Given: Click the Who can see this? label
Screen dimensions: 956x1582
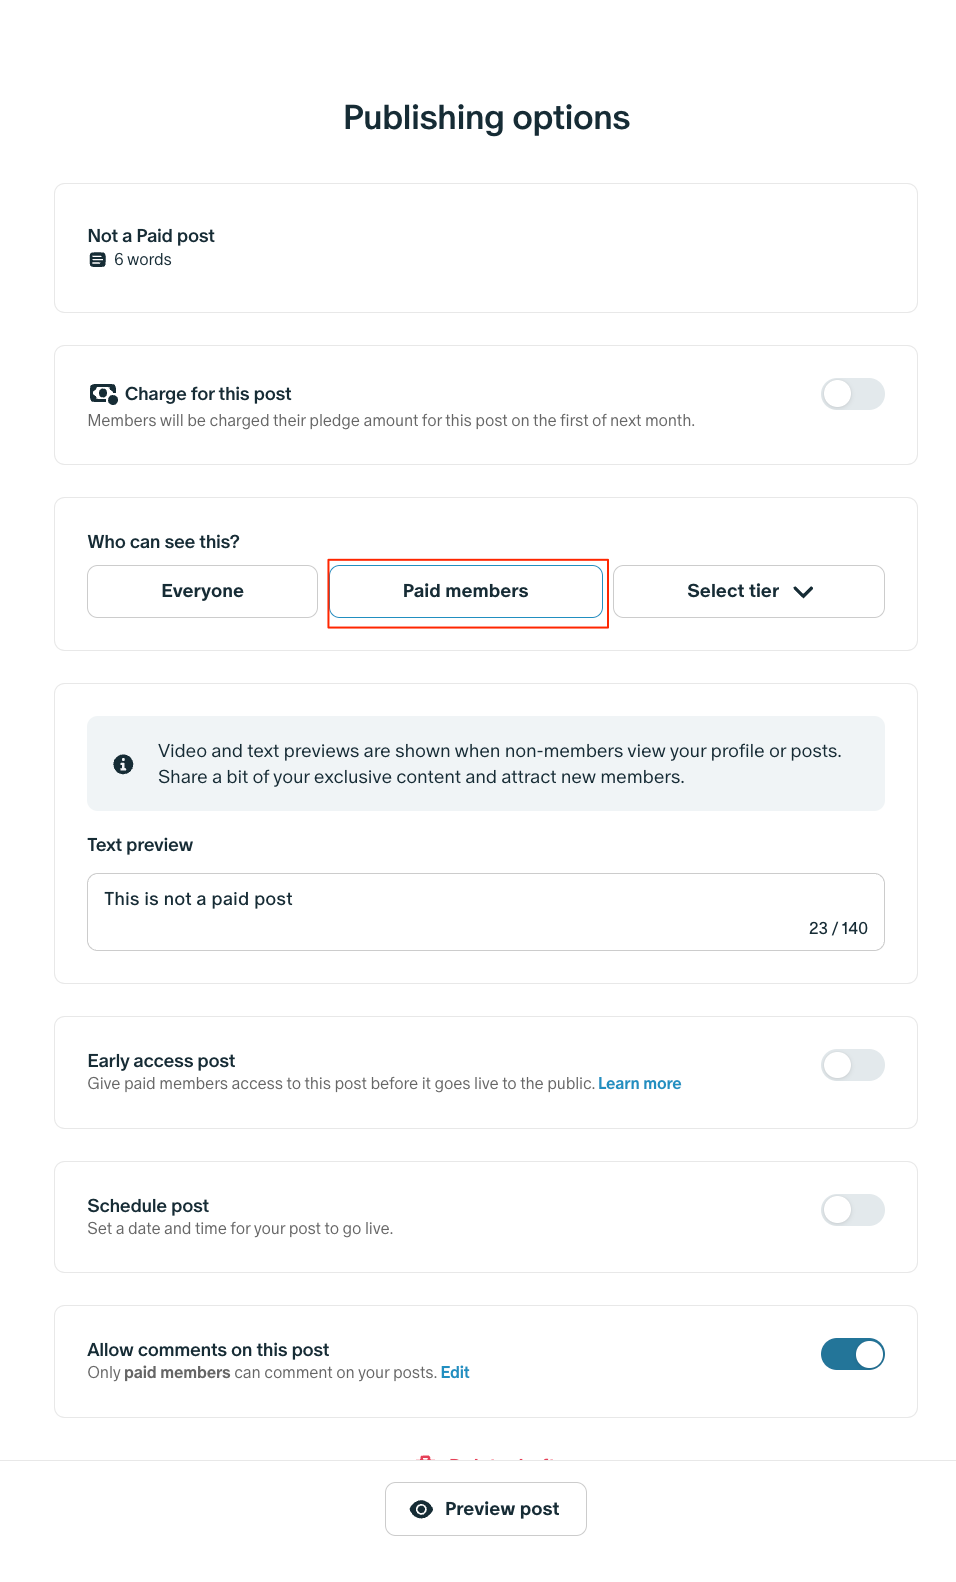Looking at the screenshot, I should [x=163, y=542].
